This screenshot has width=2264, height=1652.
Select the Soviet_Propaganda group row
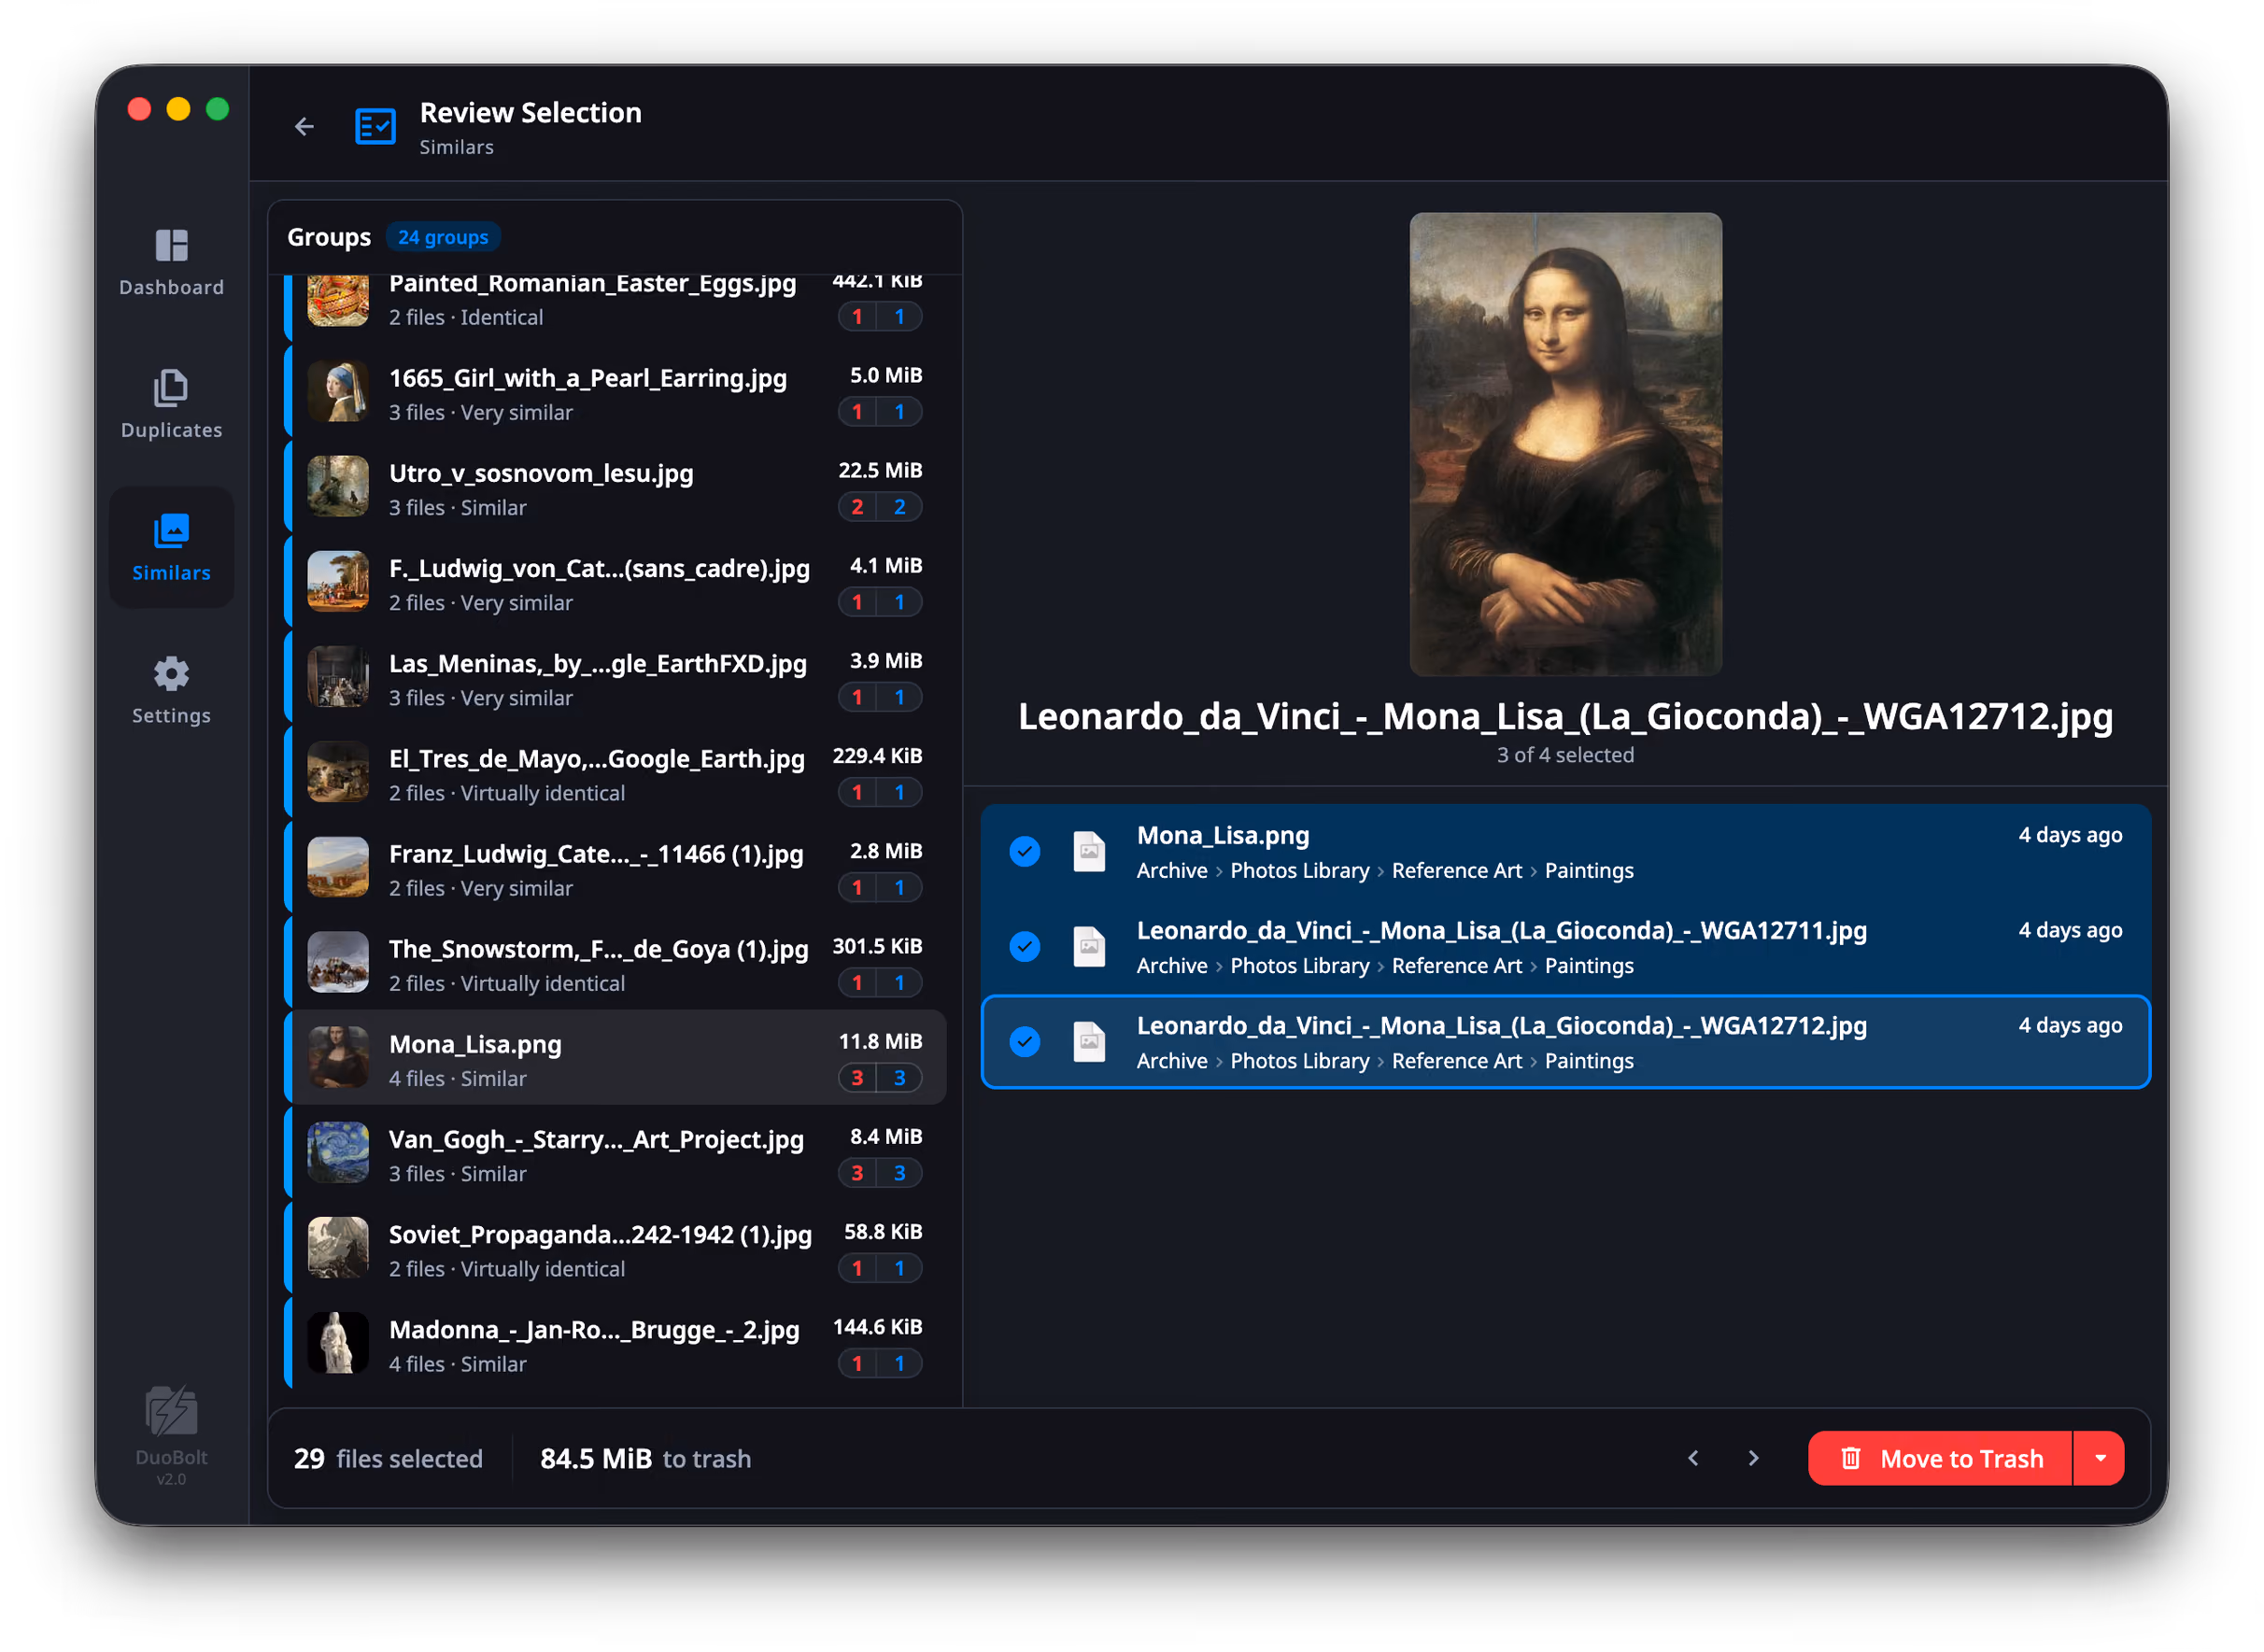tap(615, 1248)
